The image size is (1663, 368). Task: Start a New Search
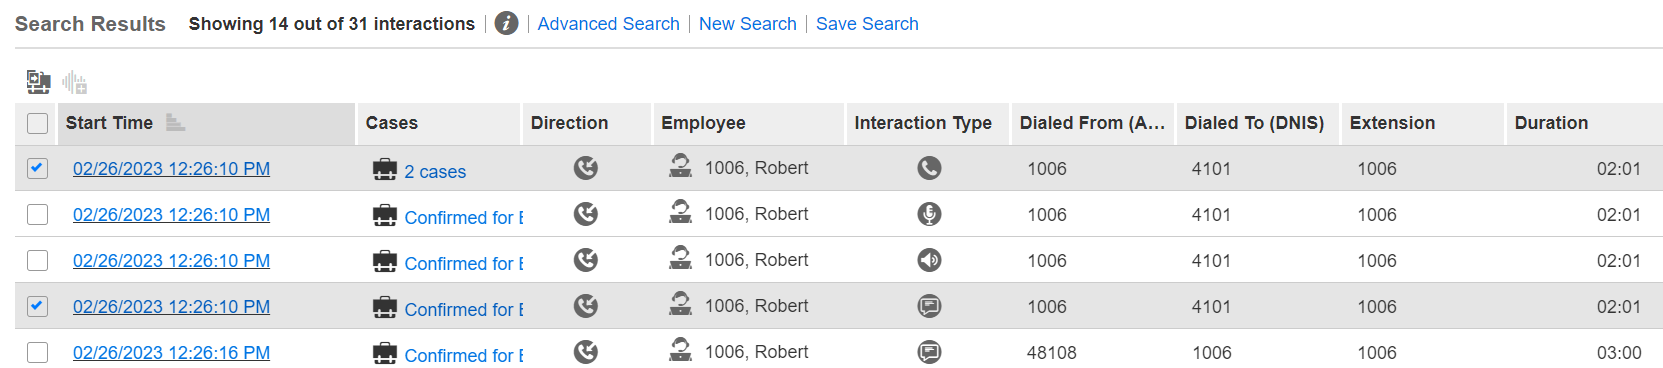(x=748, y=23)
